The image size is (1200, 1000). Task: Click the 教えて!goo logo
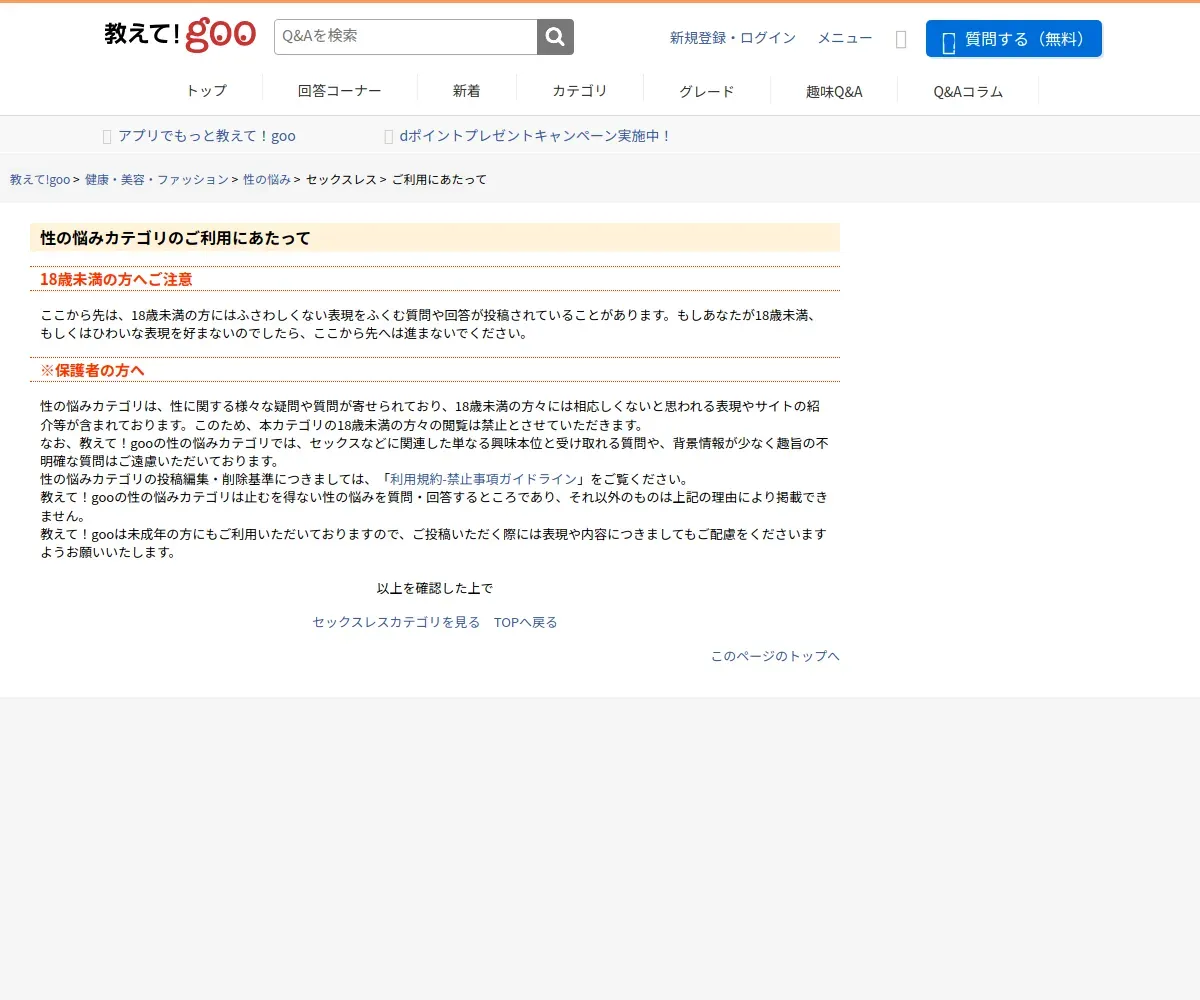click(180, 35)
